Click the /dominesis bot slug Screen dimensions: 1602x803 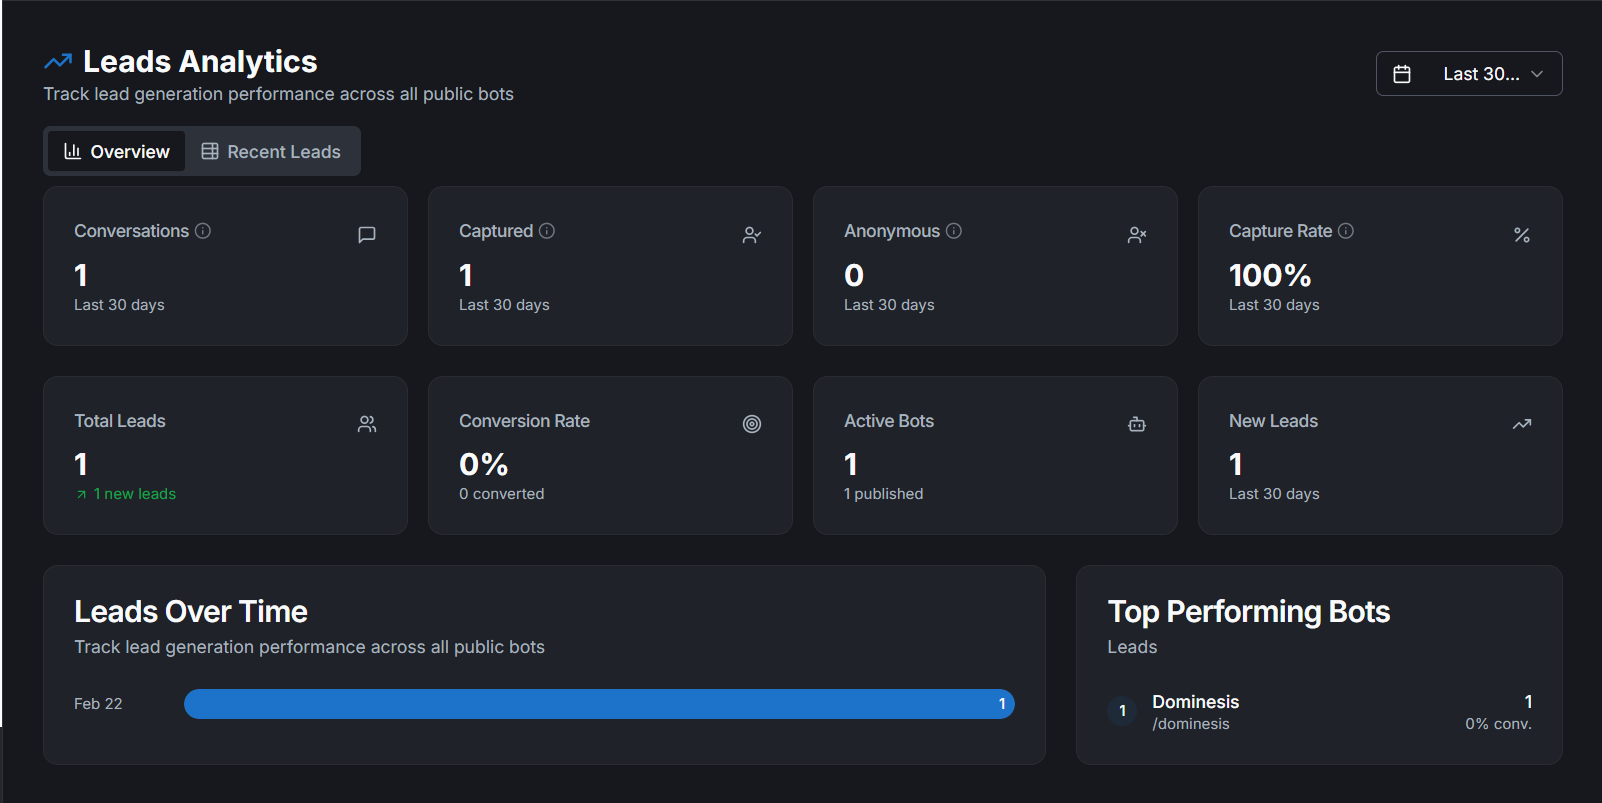coord(1191,724)
